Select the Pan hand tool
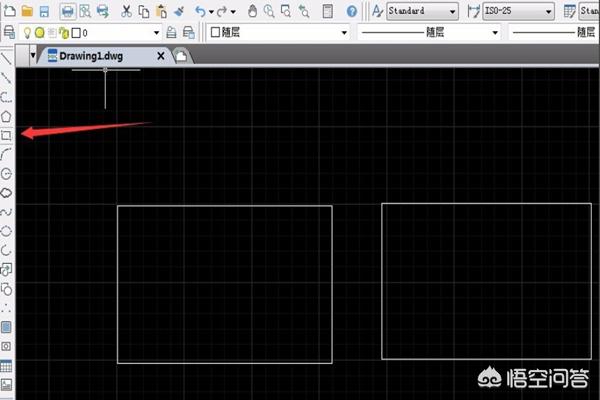Screen dimensions: 600x400 pos(253,11)
